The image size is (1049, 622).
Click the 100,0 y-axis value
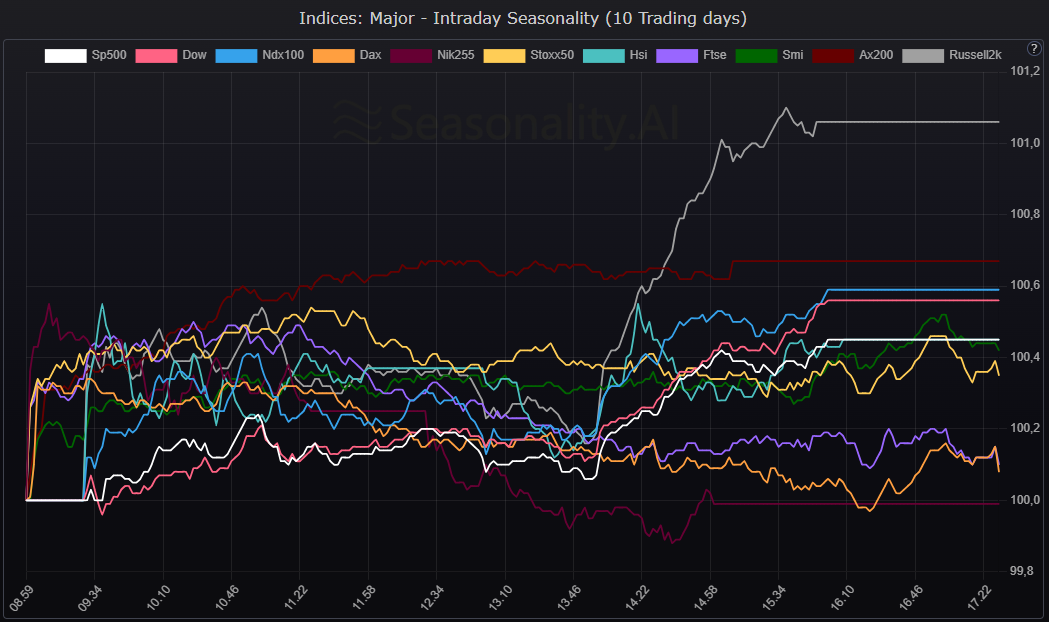tap(1024, 500)
